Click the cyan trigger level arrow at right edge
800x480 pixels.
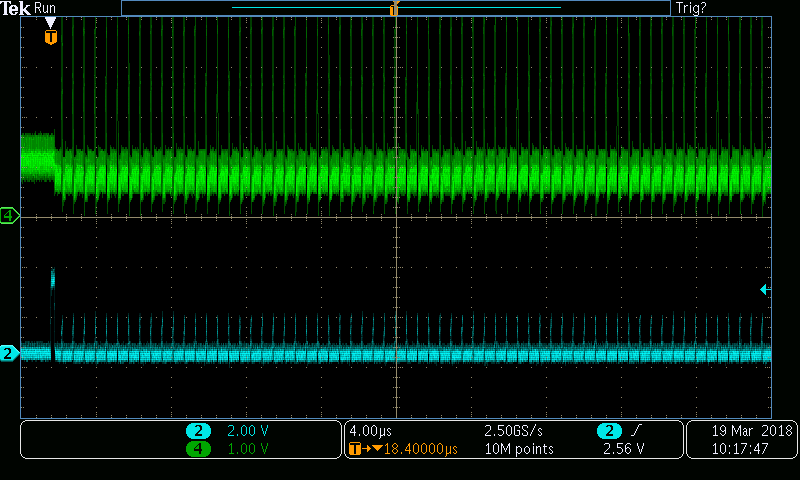coord(765,290)
